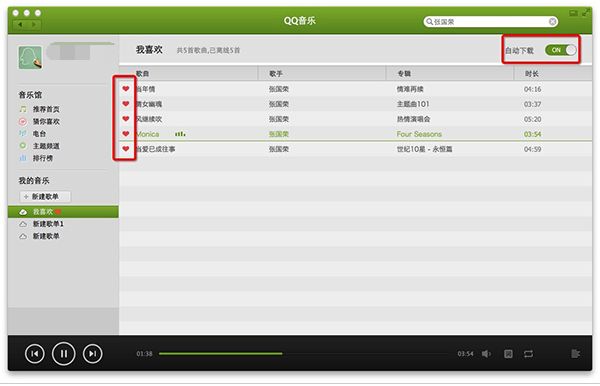The width and height of the screenshot is (600, 386).
Task: Go forward with the right arrow button
Action: point(34,25)
